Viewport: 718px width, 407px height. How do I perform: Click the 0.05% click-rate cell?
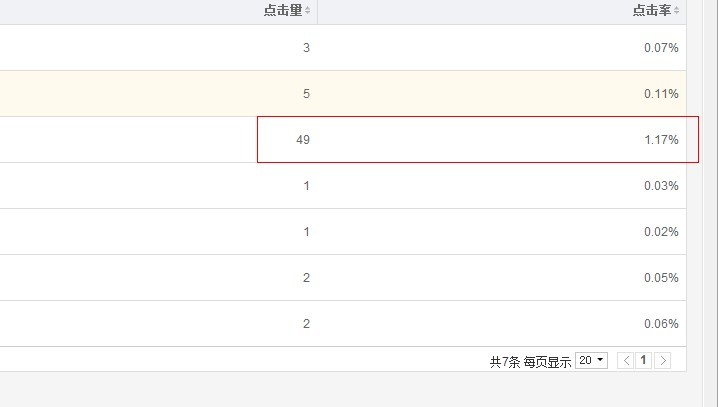(661, 278)
